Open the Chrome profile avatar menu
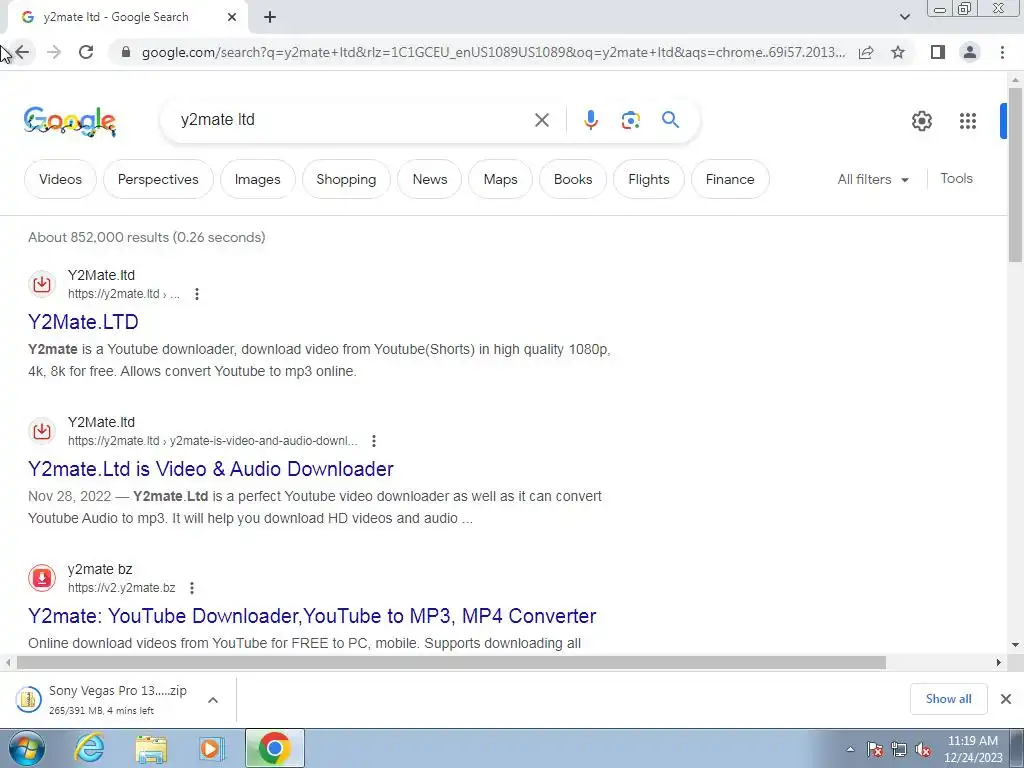The image size is (1024, 768). click(x=970, y=52)
